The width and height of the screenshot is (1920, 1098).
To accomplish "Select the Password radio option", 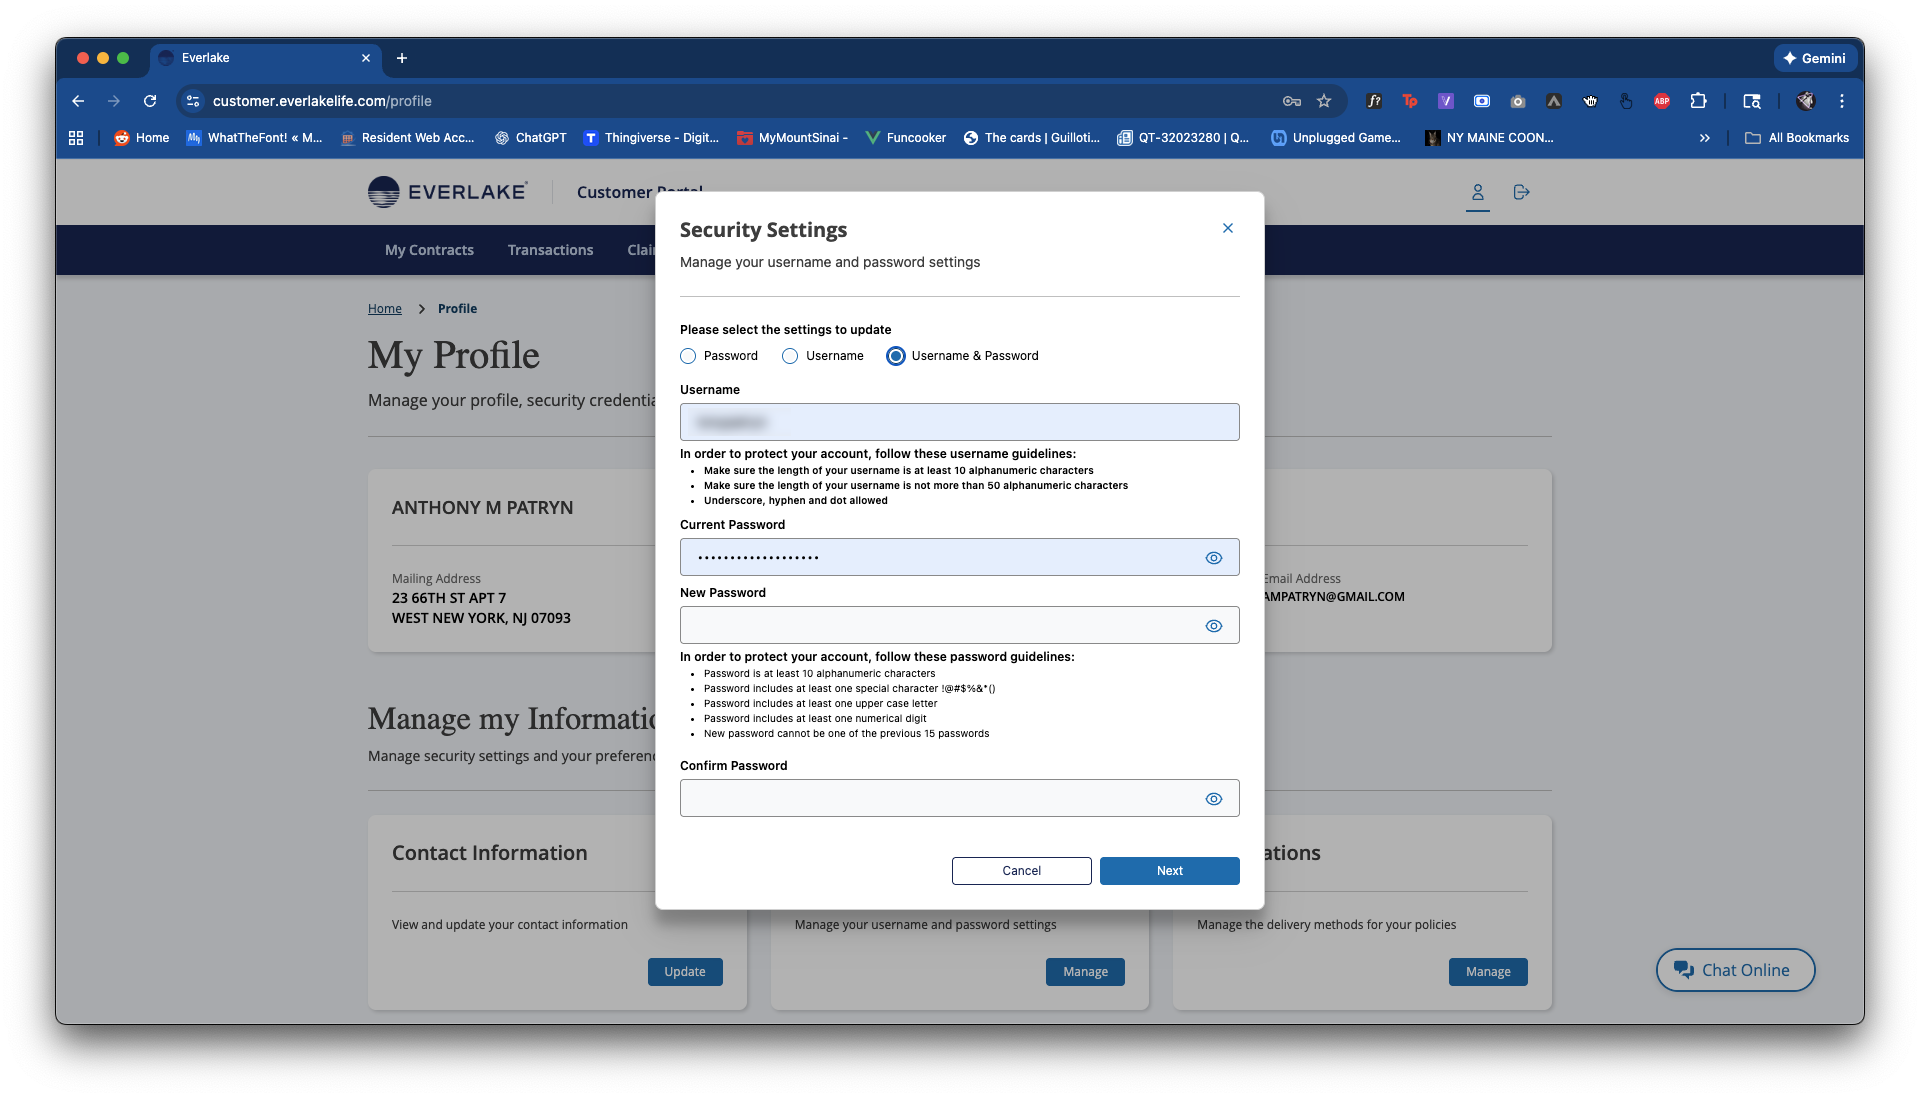I will tap(688, 356).
